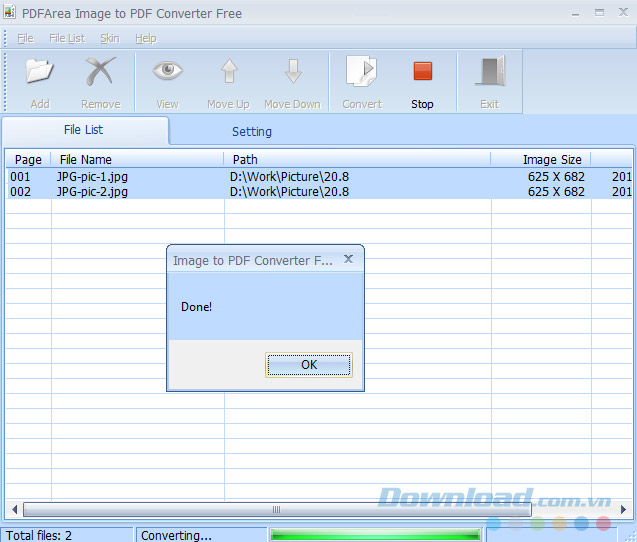Select the JPG-pic-2.jpg row

coord(319,191)
